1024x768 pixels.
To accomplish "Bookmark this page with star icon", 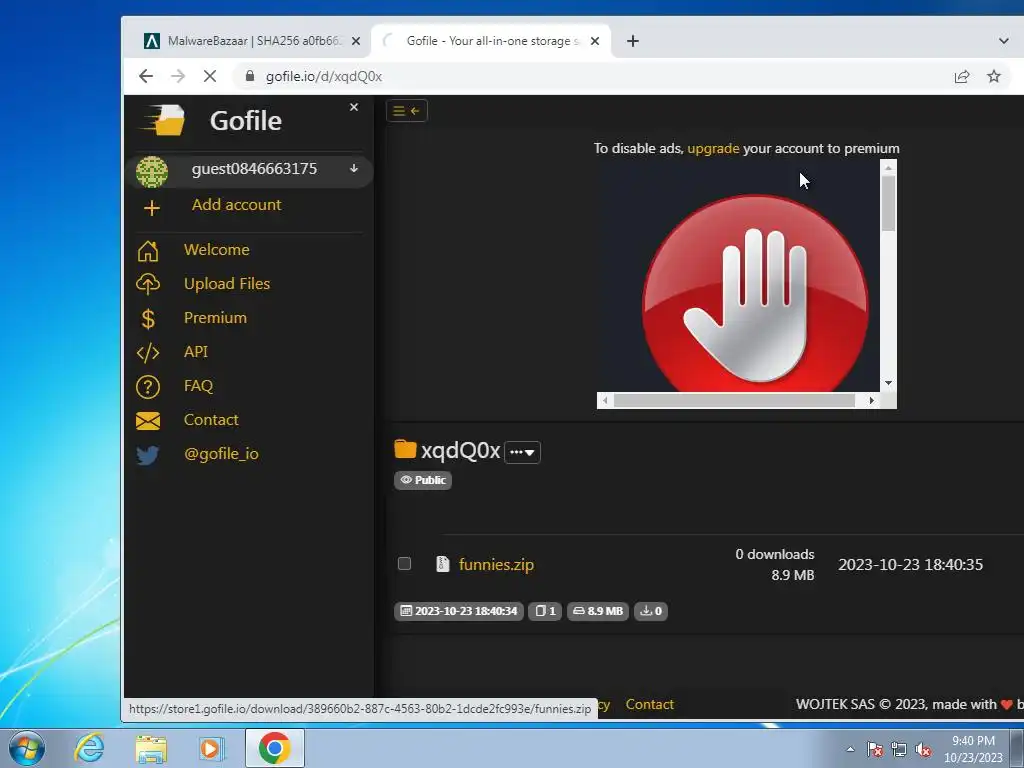I will pos(994,76).
